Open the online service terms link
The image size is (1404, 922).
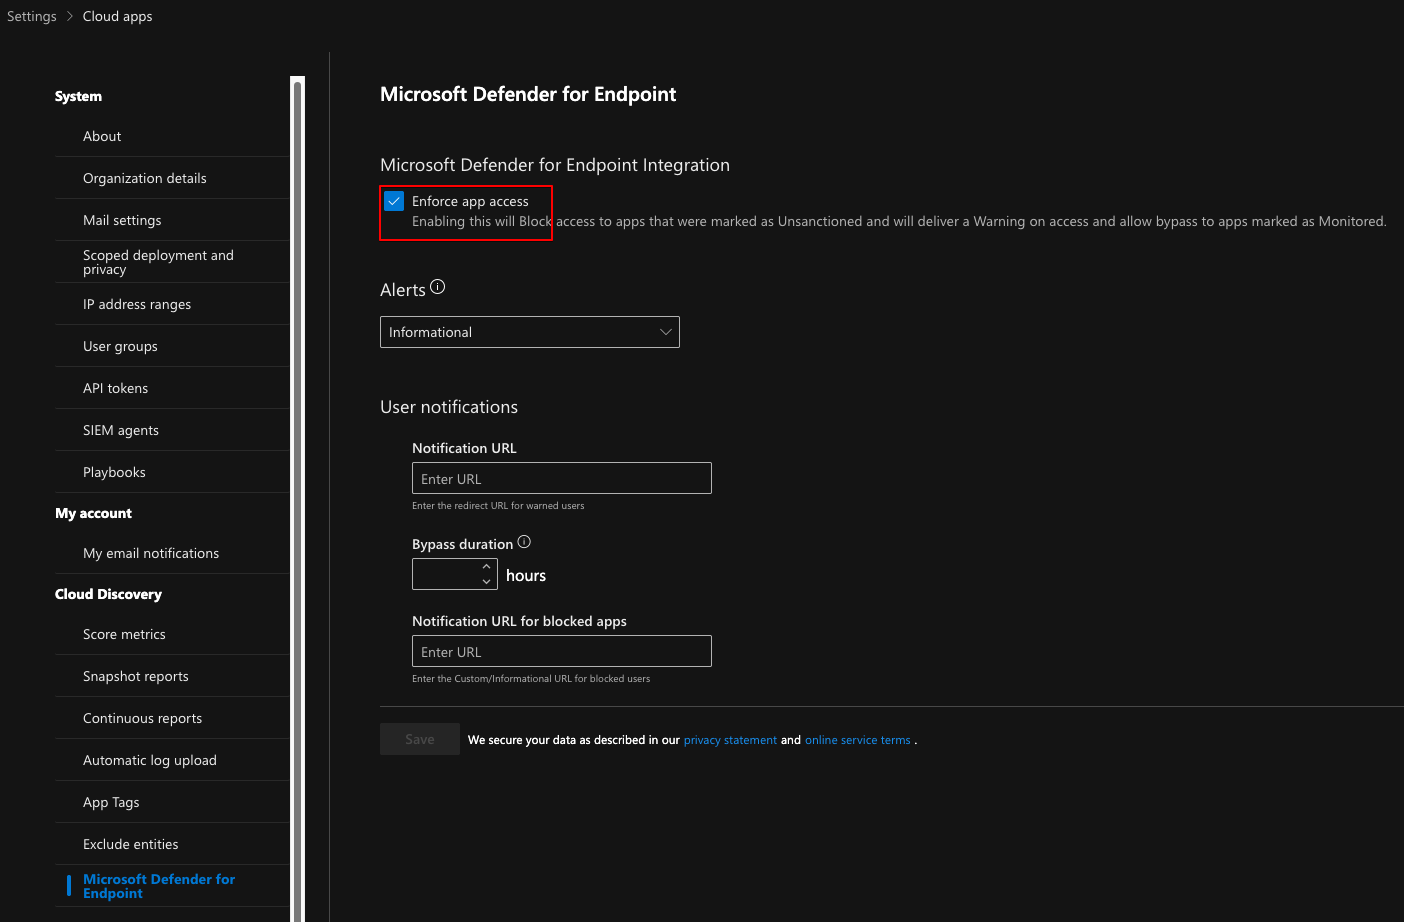(858, 740)
